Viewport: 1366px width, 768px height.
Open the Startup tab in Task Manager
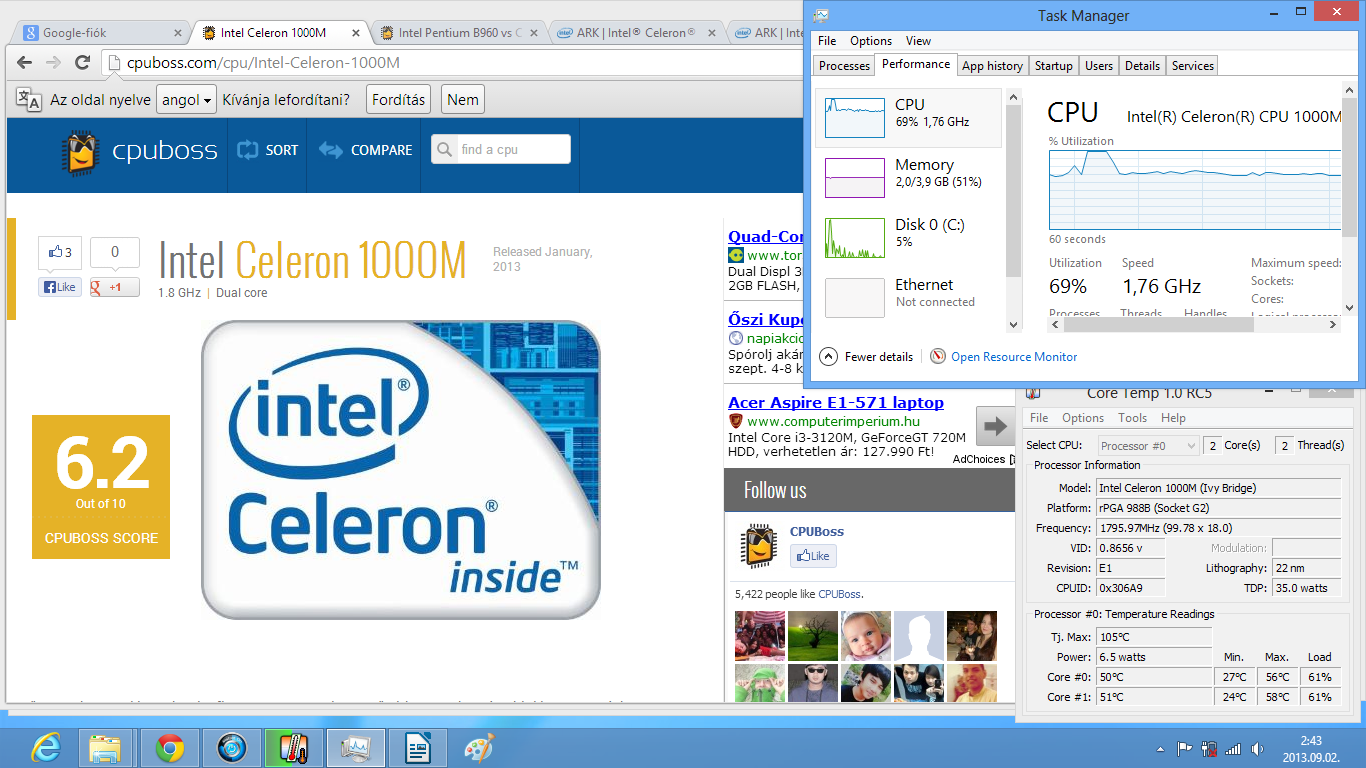[1053, 66]
